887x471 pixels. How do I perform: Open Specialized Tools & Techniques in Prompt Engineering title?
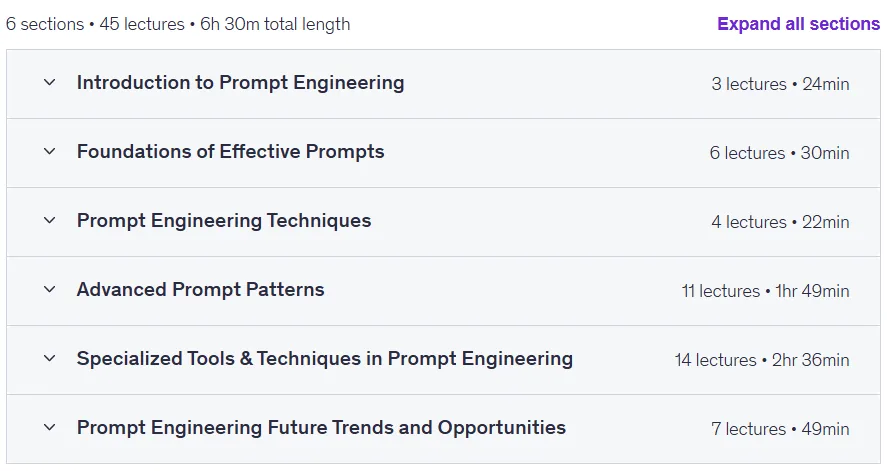[325, 358]
